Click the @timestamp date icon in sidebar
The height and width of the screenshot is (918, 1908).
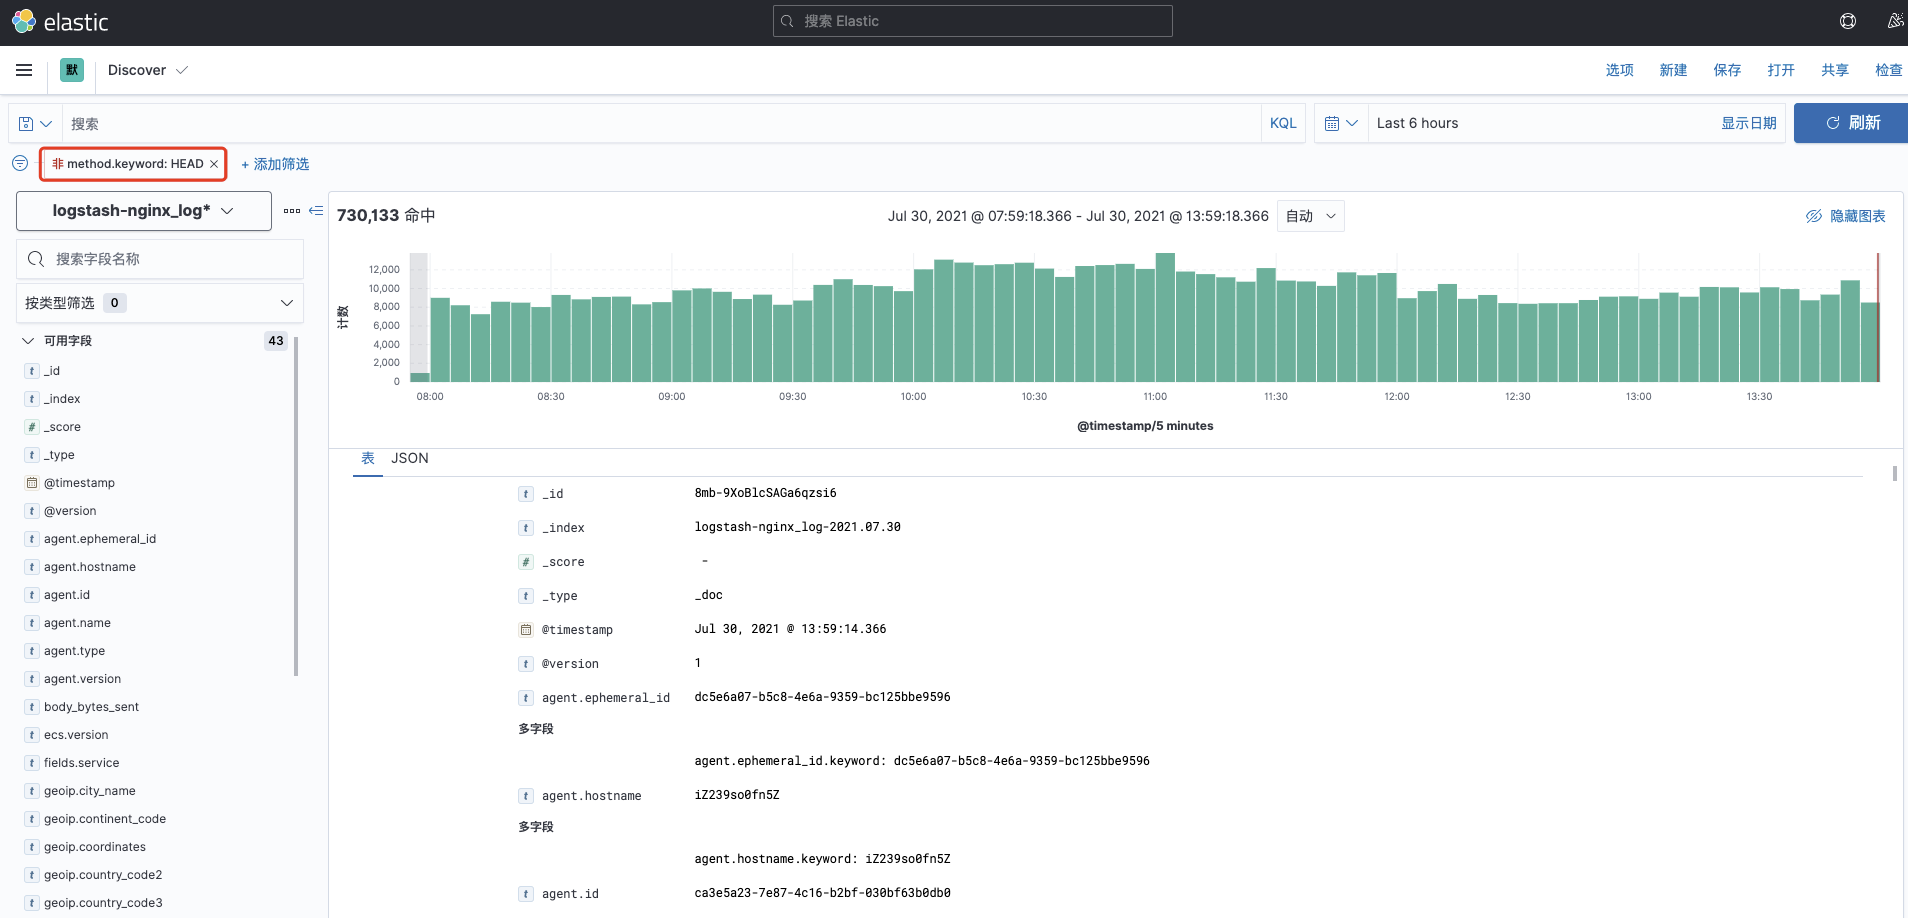click(x=32, y=483)
